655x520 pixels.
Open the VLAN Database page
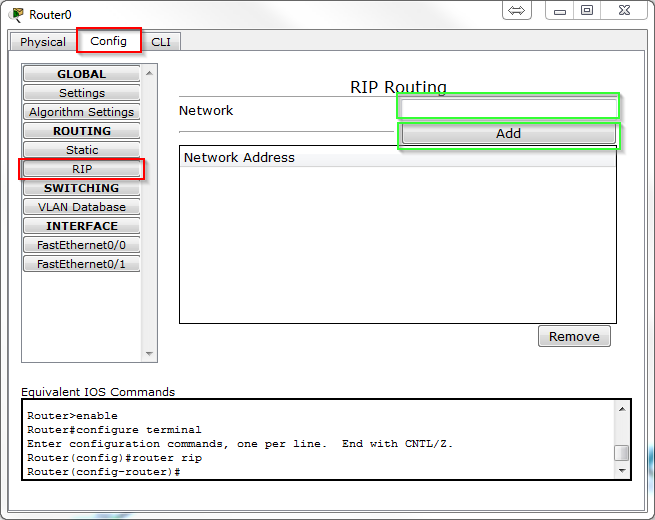coord(82,207)
